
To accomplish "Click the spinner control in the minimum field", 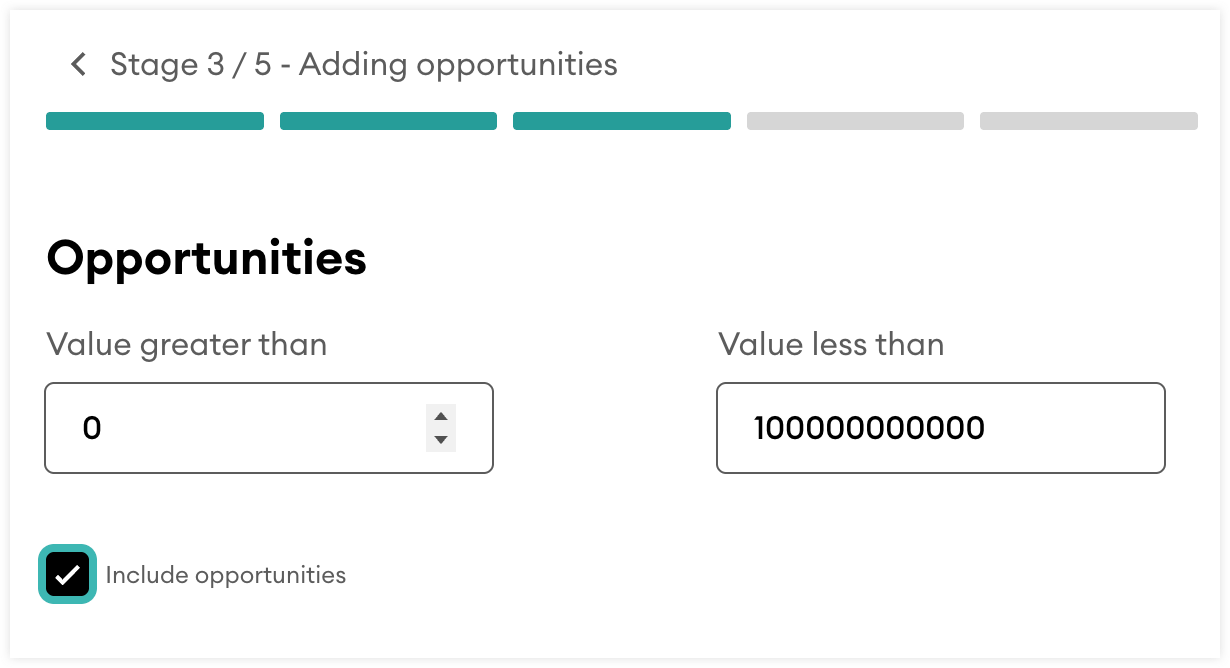I will [441, 428].
